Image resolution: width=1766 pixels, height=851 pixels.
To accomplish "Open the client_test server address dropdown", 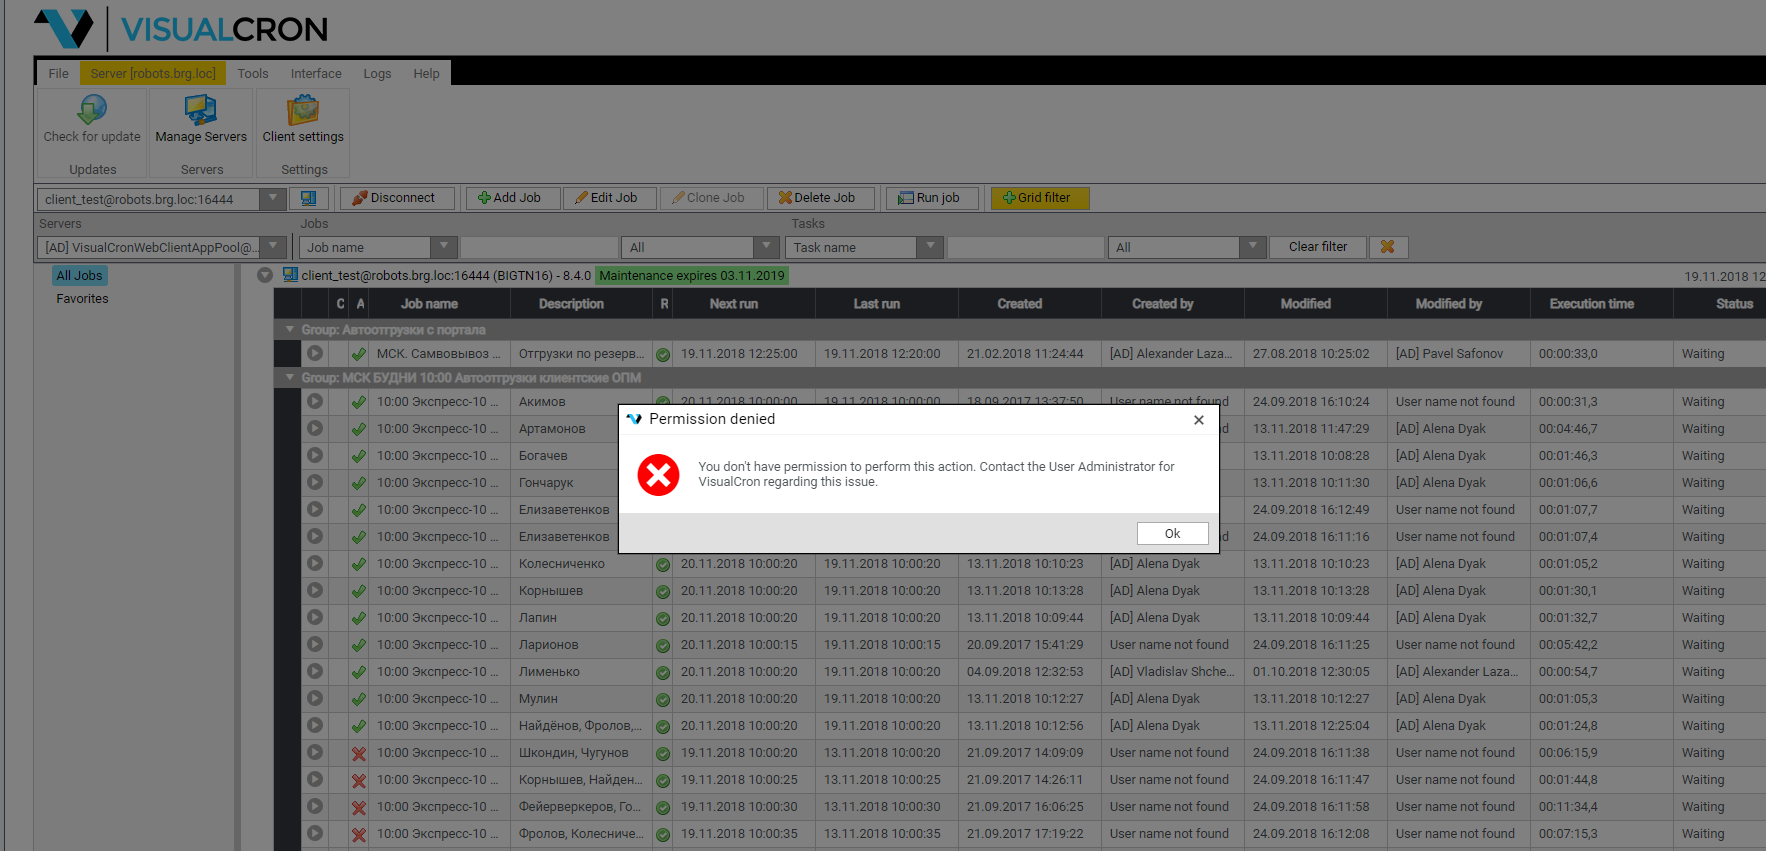I will [x=273, y=199].
